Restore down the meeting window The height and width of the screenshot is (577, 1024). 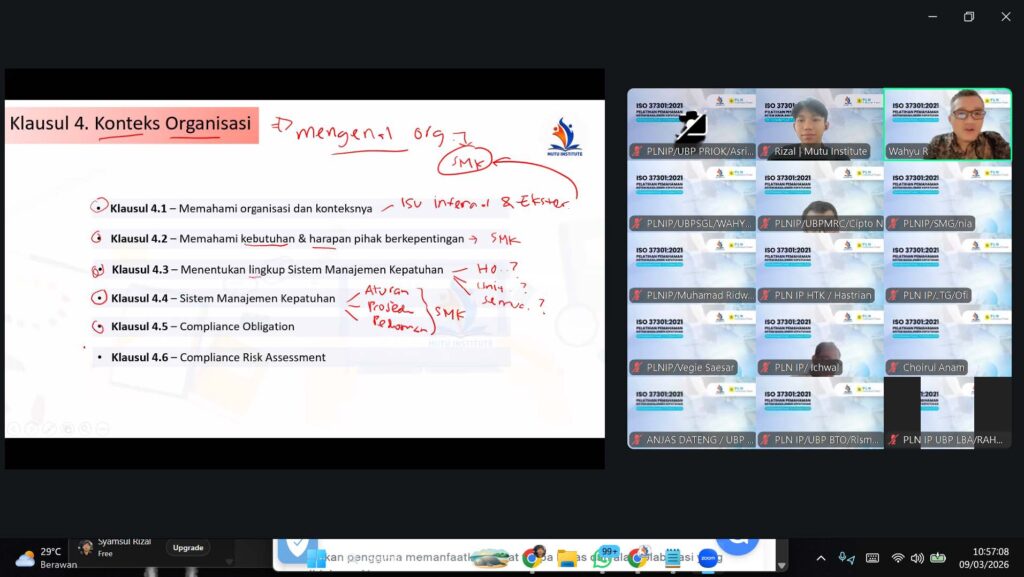(968, 16)
